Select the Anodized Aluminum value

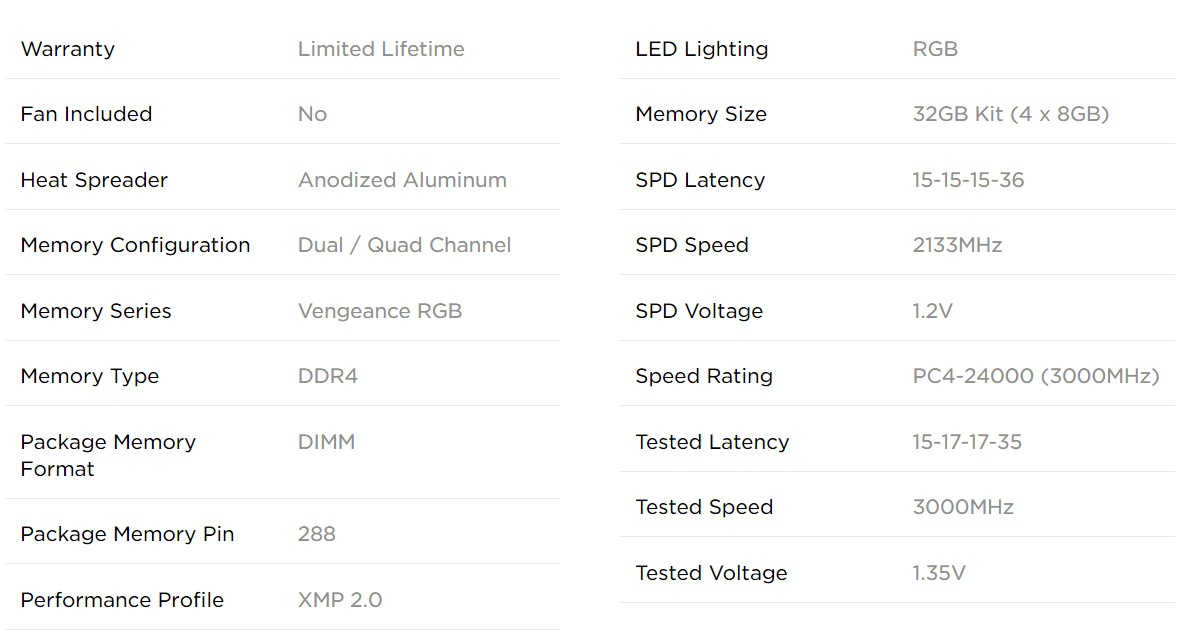pos(402,180)
